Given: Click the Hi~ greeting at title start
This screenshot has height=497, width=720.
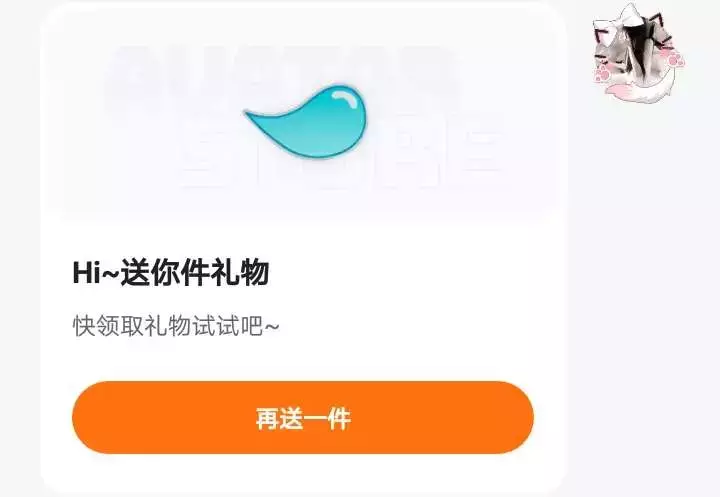Looking at the screenshot, I should [96, 273].
